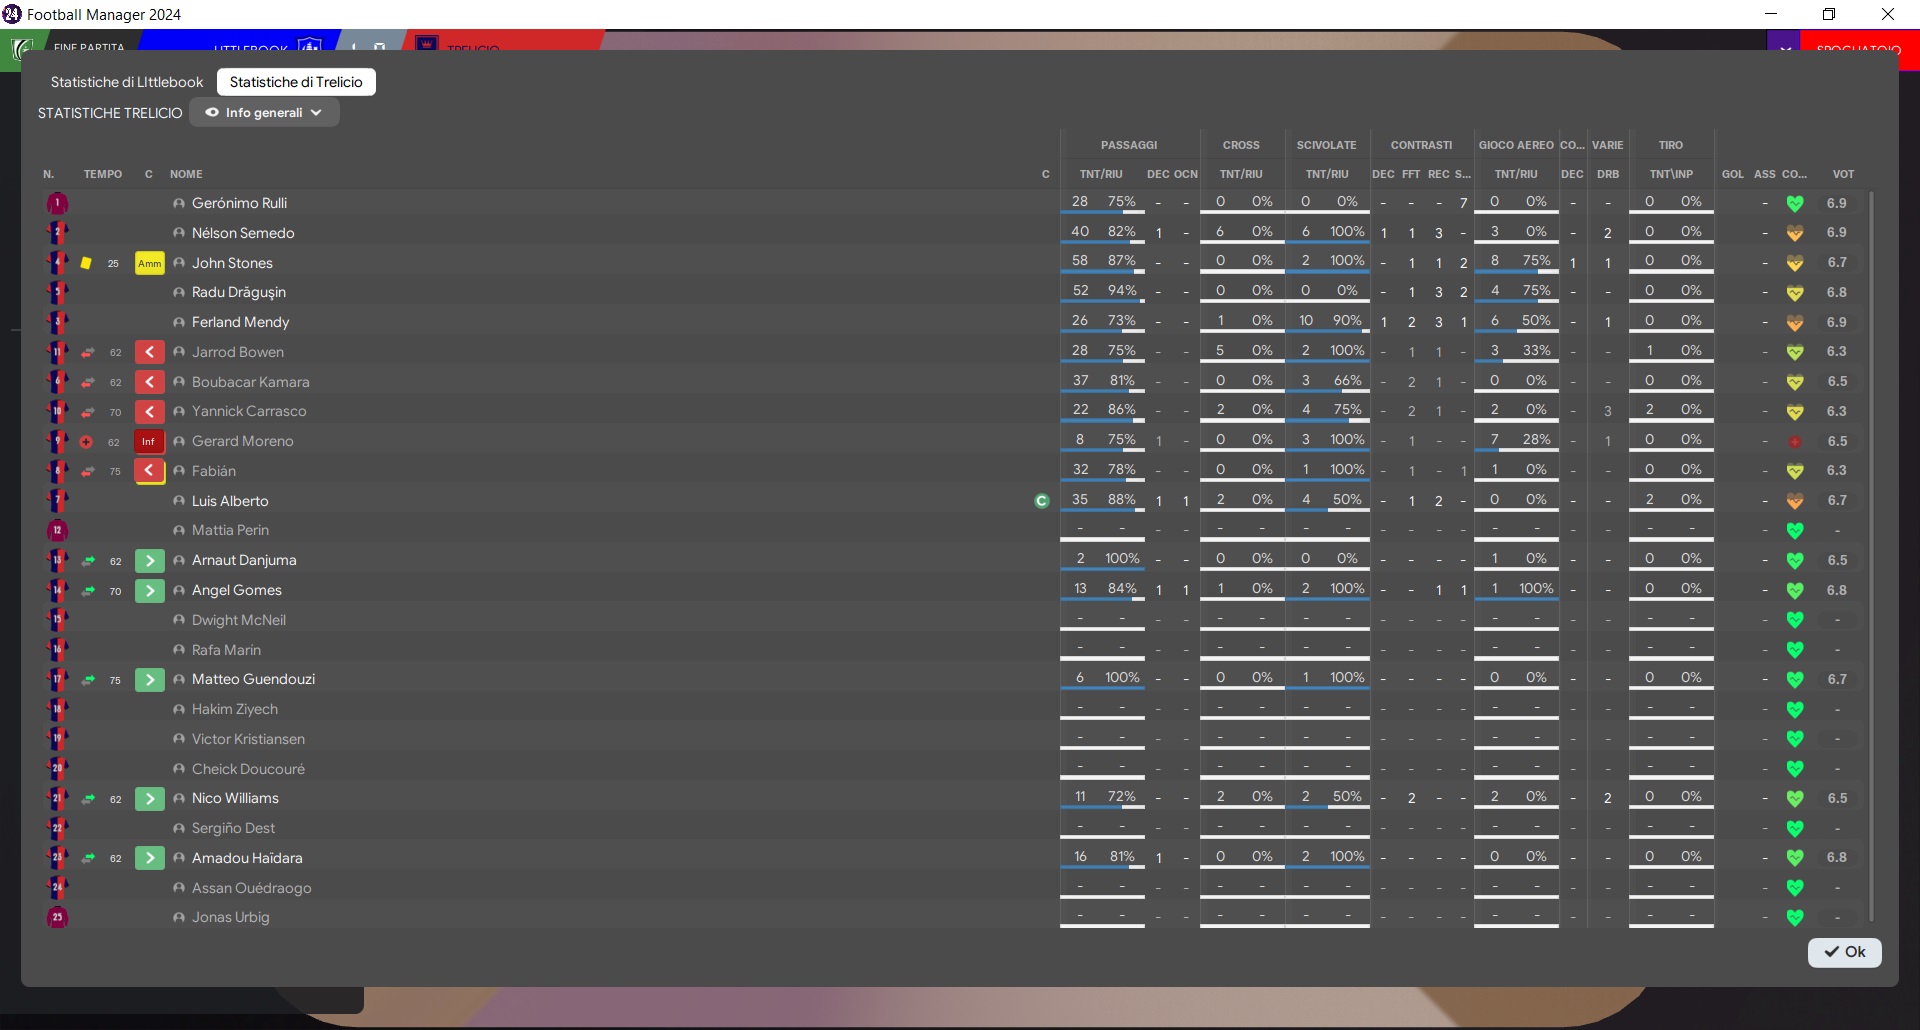The width and height of the screenshot is (1920, 1030).
Task: Click the captain C icon for Luis Alberto
Action: 1042,501
